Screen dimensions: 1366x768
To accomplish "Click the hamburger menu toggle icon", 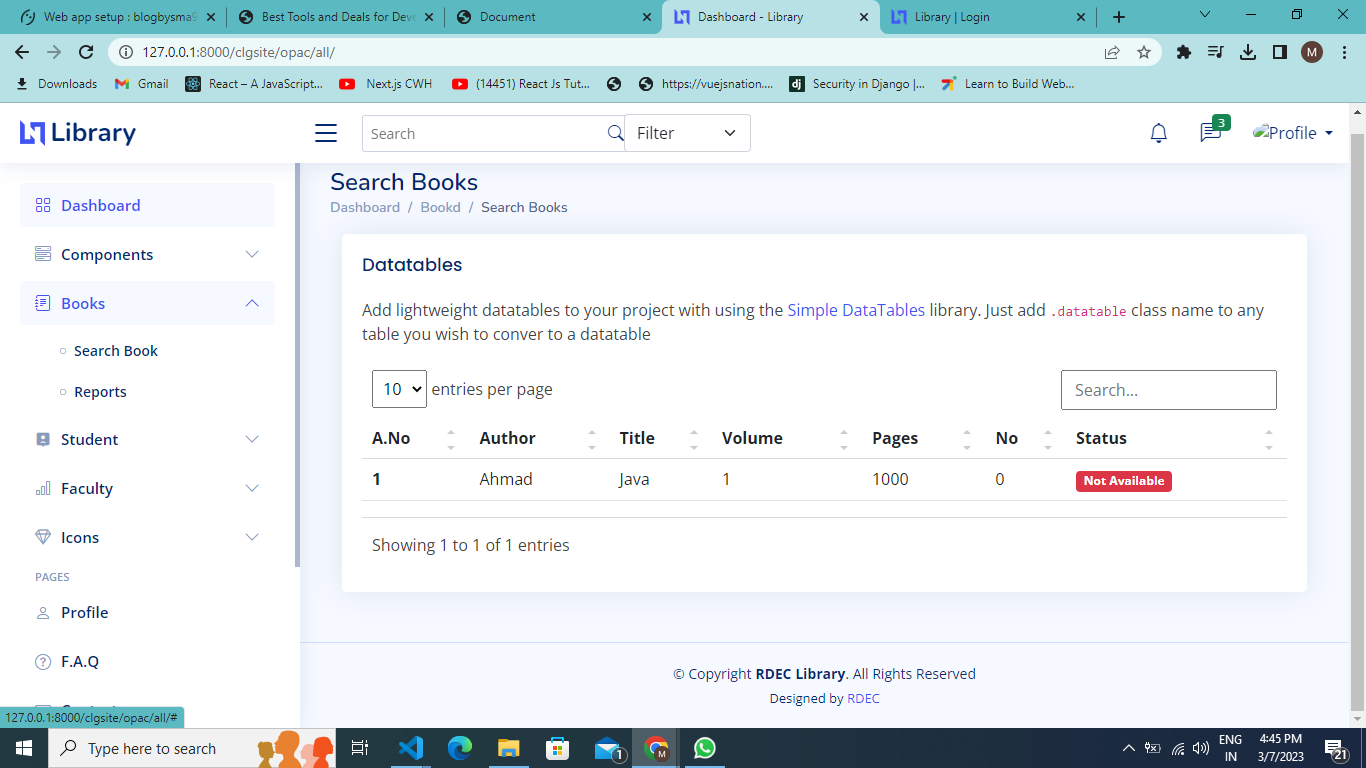I will (326, 133).
